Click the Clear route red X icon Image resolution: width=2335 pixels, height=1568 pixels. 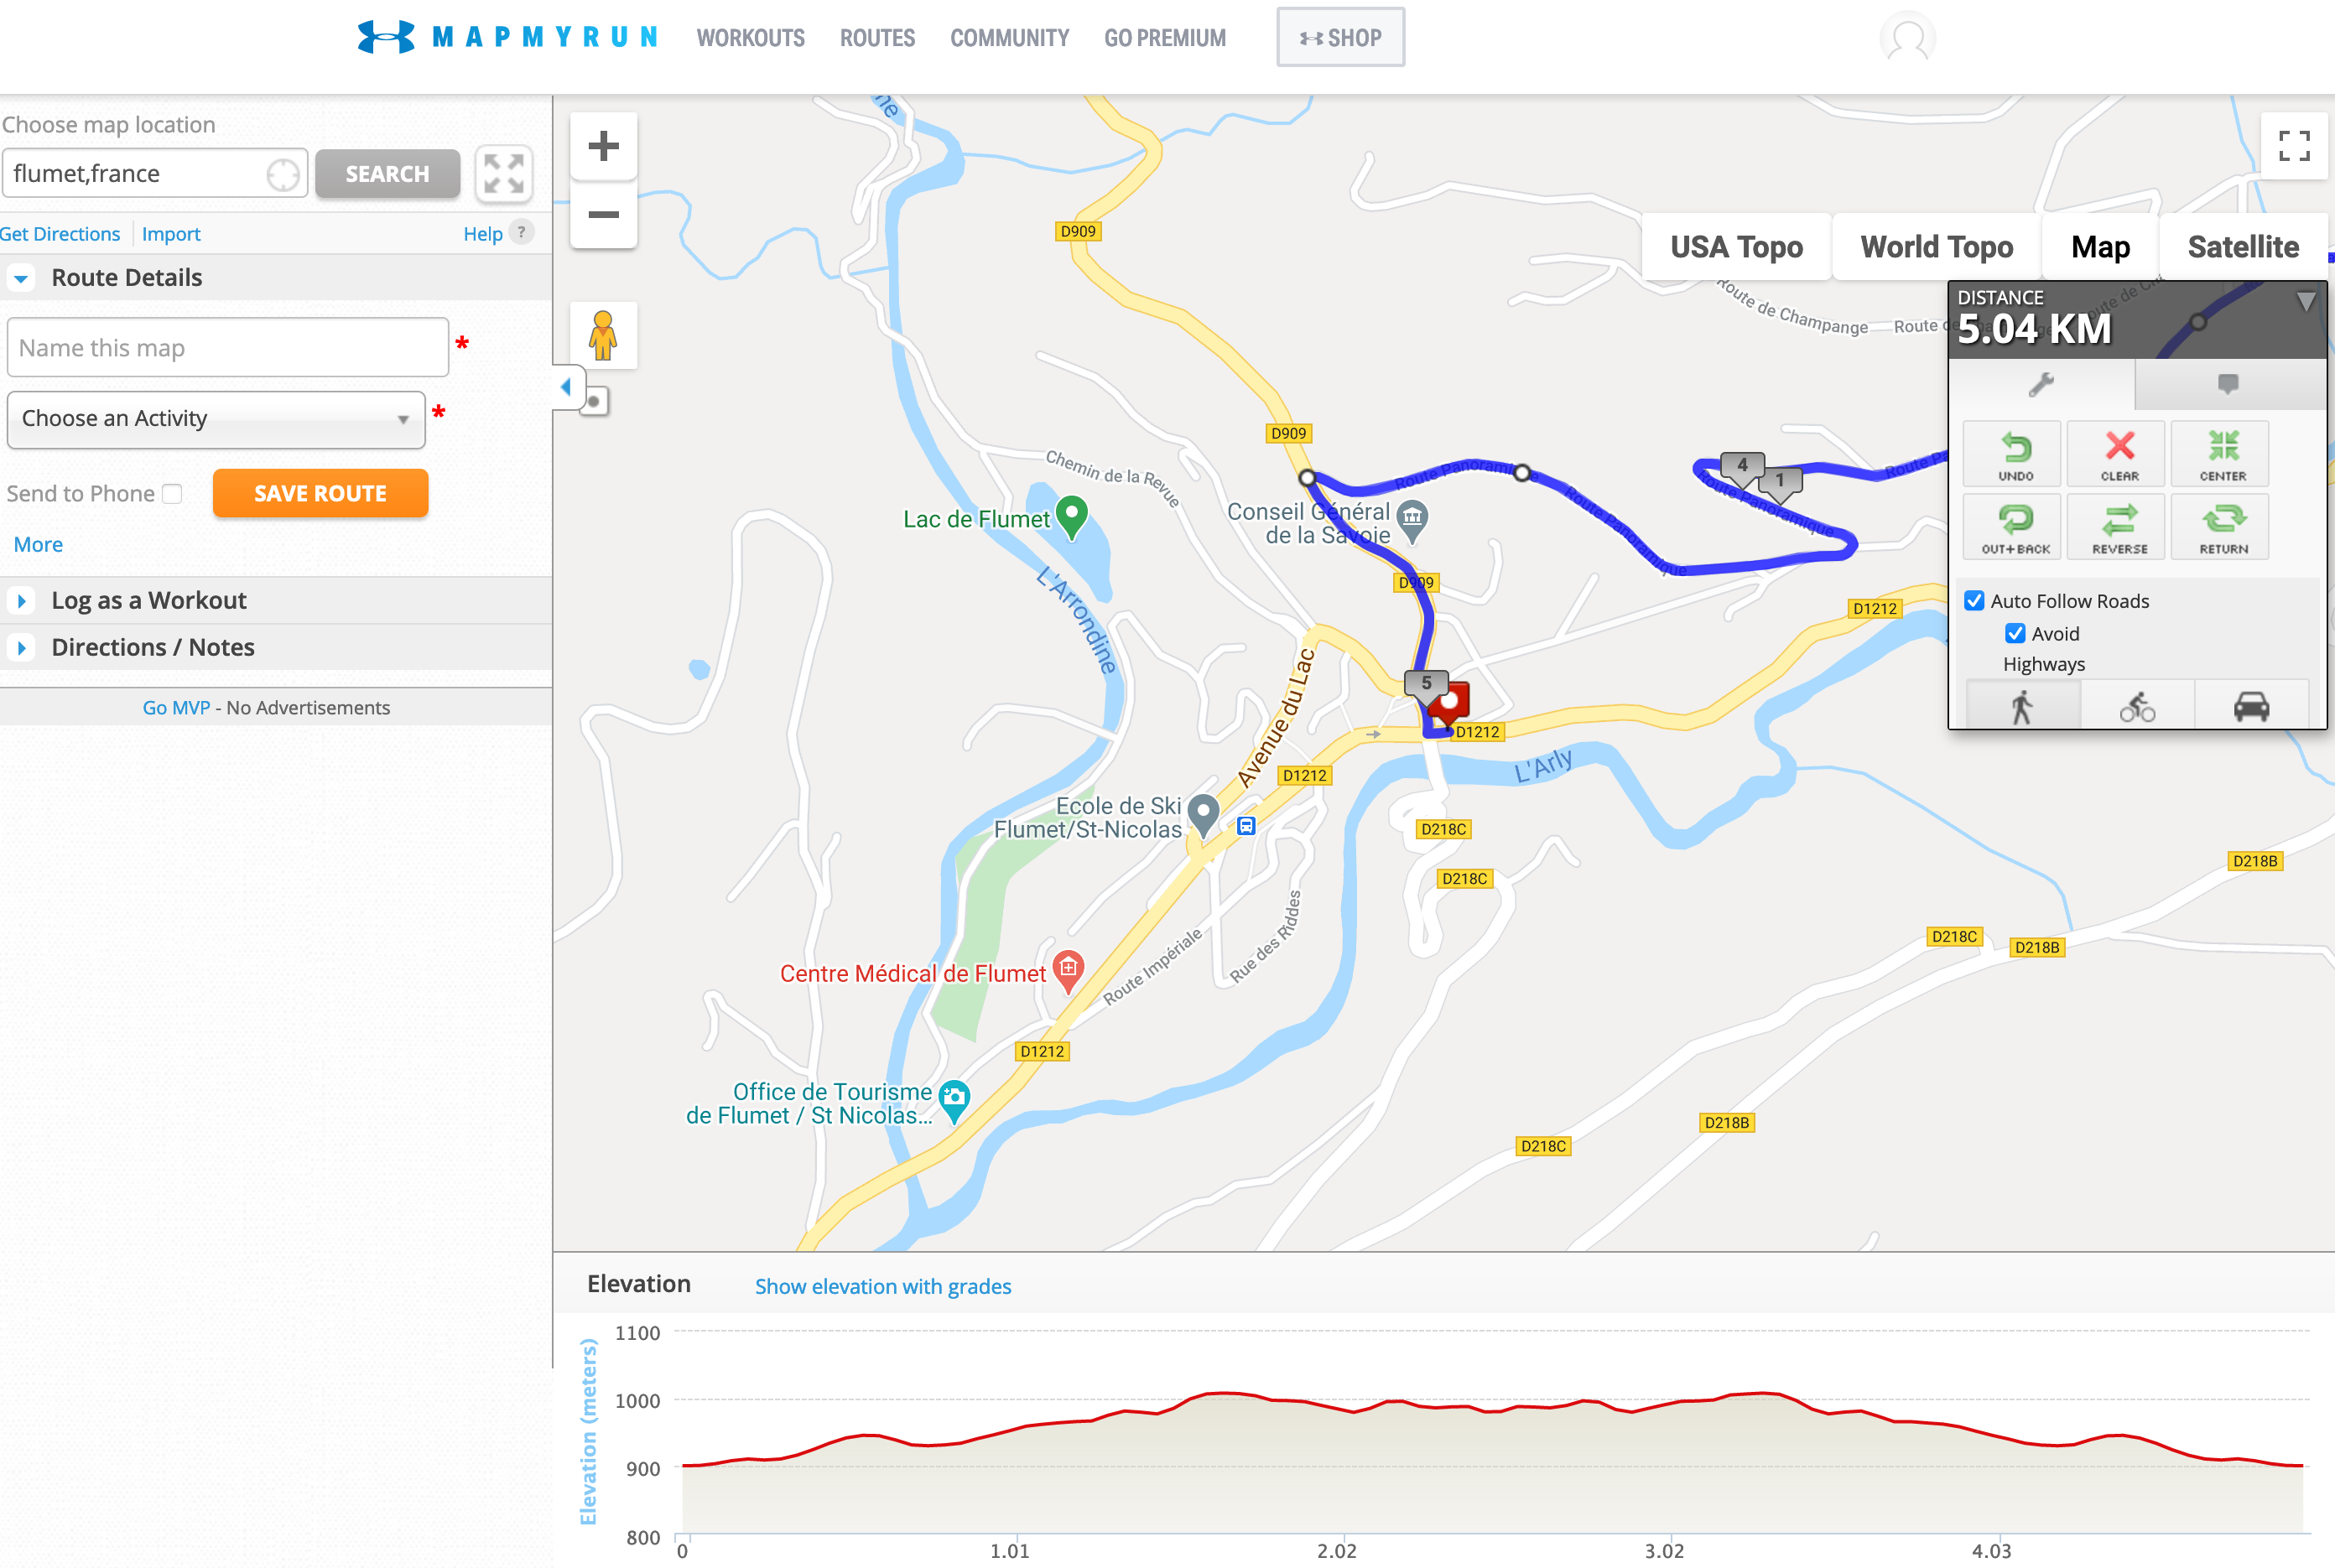click(2118, 453)
